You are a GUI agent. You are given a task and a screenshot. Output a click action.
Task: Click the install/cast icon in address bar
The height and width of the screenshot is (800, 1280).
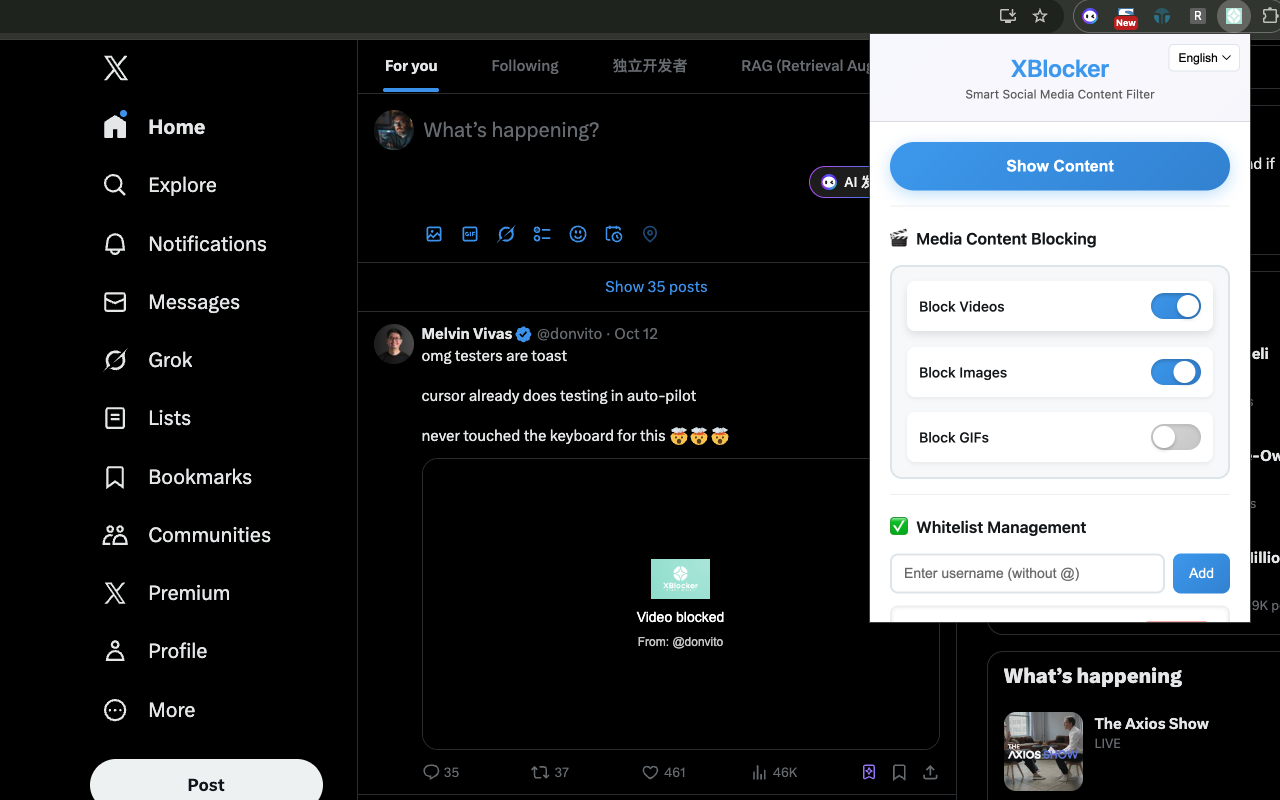[x=1008, y=16]
